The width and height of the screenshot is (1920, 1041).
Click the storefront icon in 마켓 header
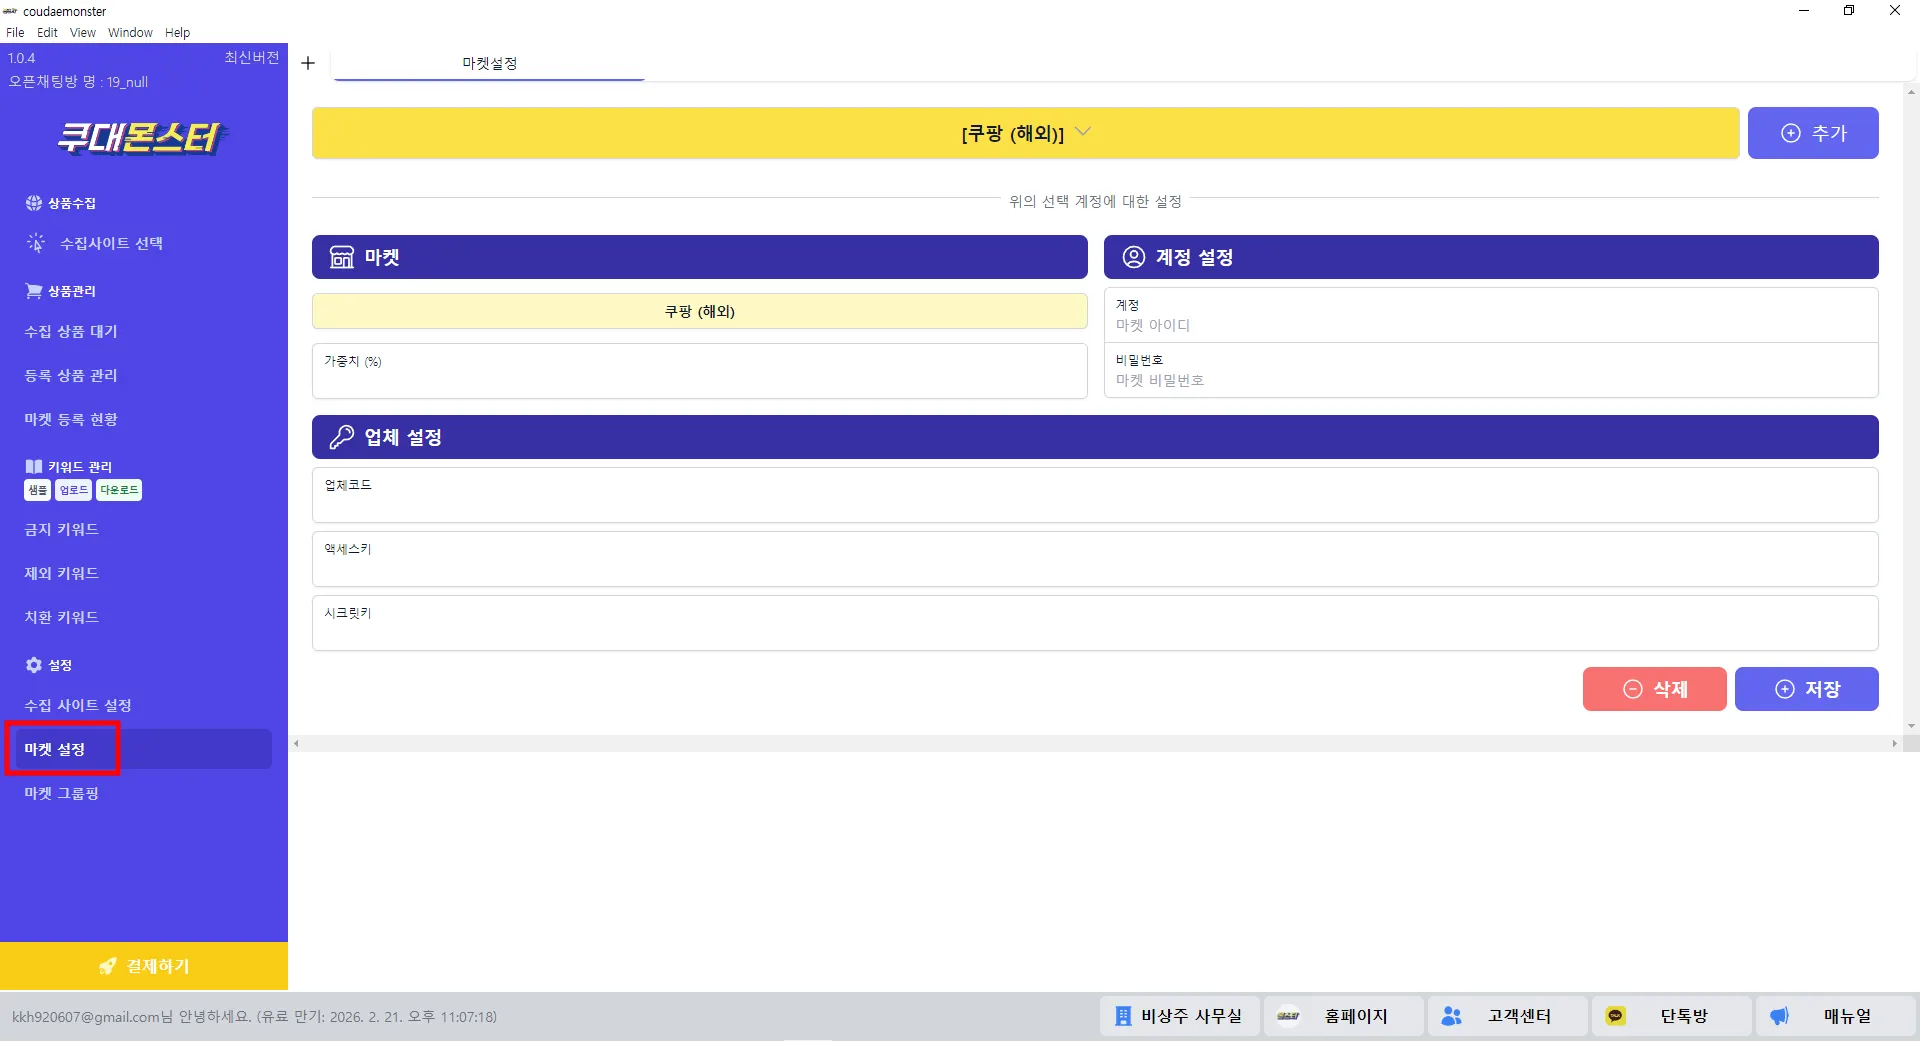(342, 257)
